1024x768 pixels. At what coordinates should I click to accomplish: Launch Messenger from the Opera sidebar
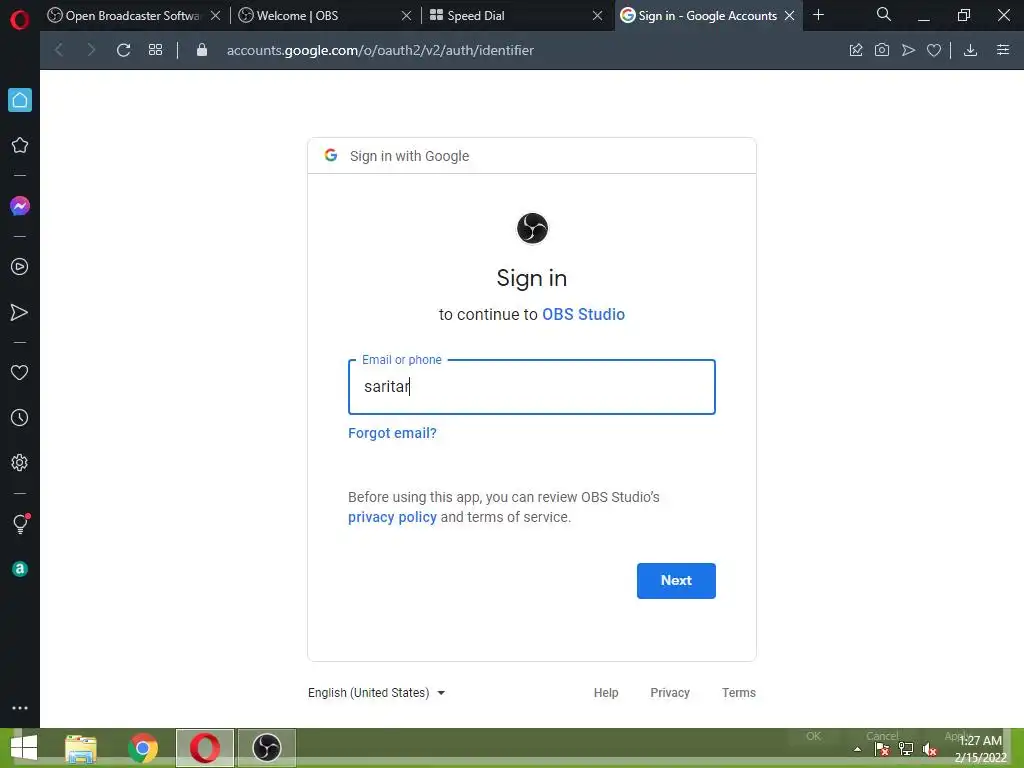pyautogui.click(x=20, y=206)
